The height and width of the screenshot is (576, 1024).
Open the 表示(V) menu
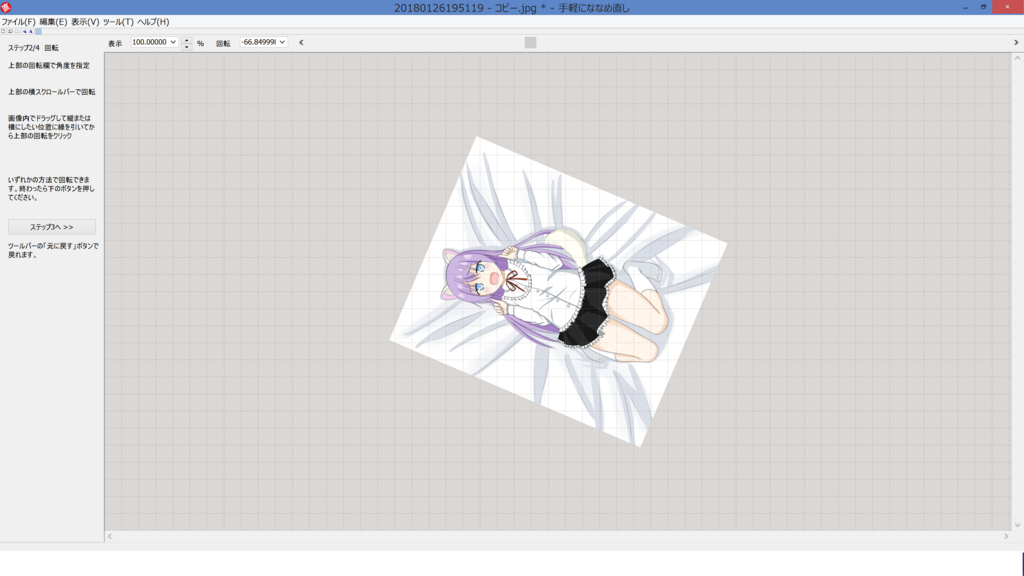tap(85, 22)
